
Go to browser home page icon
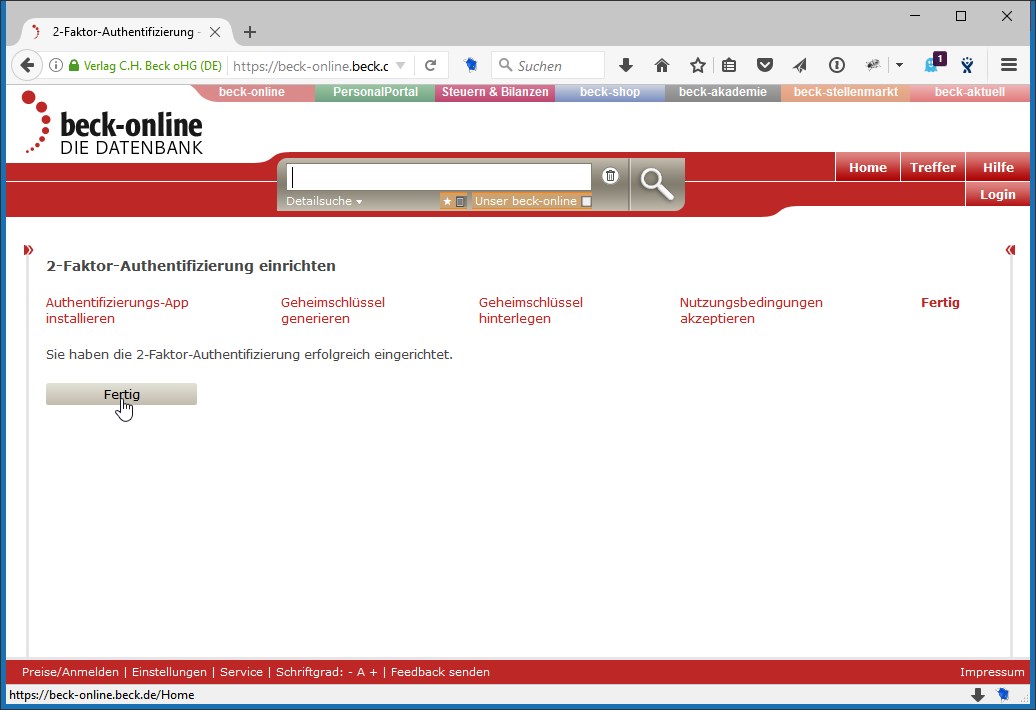pos(661,65)
